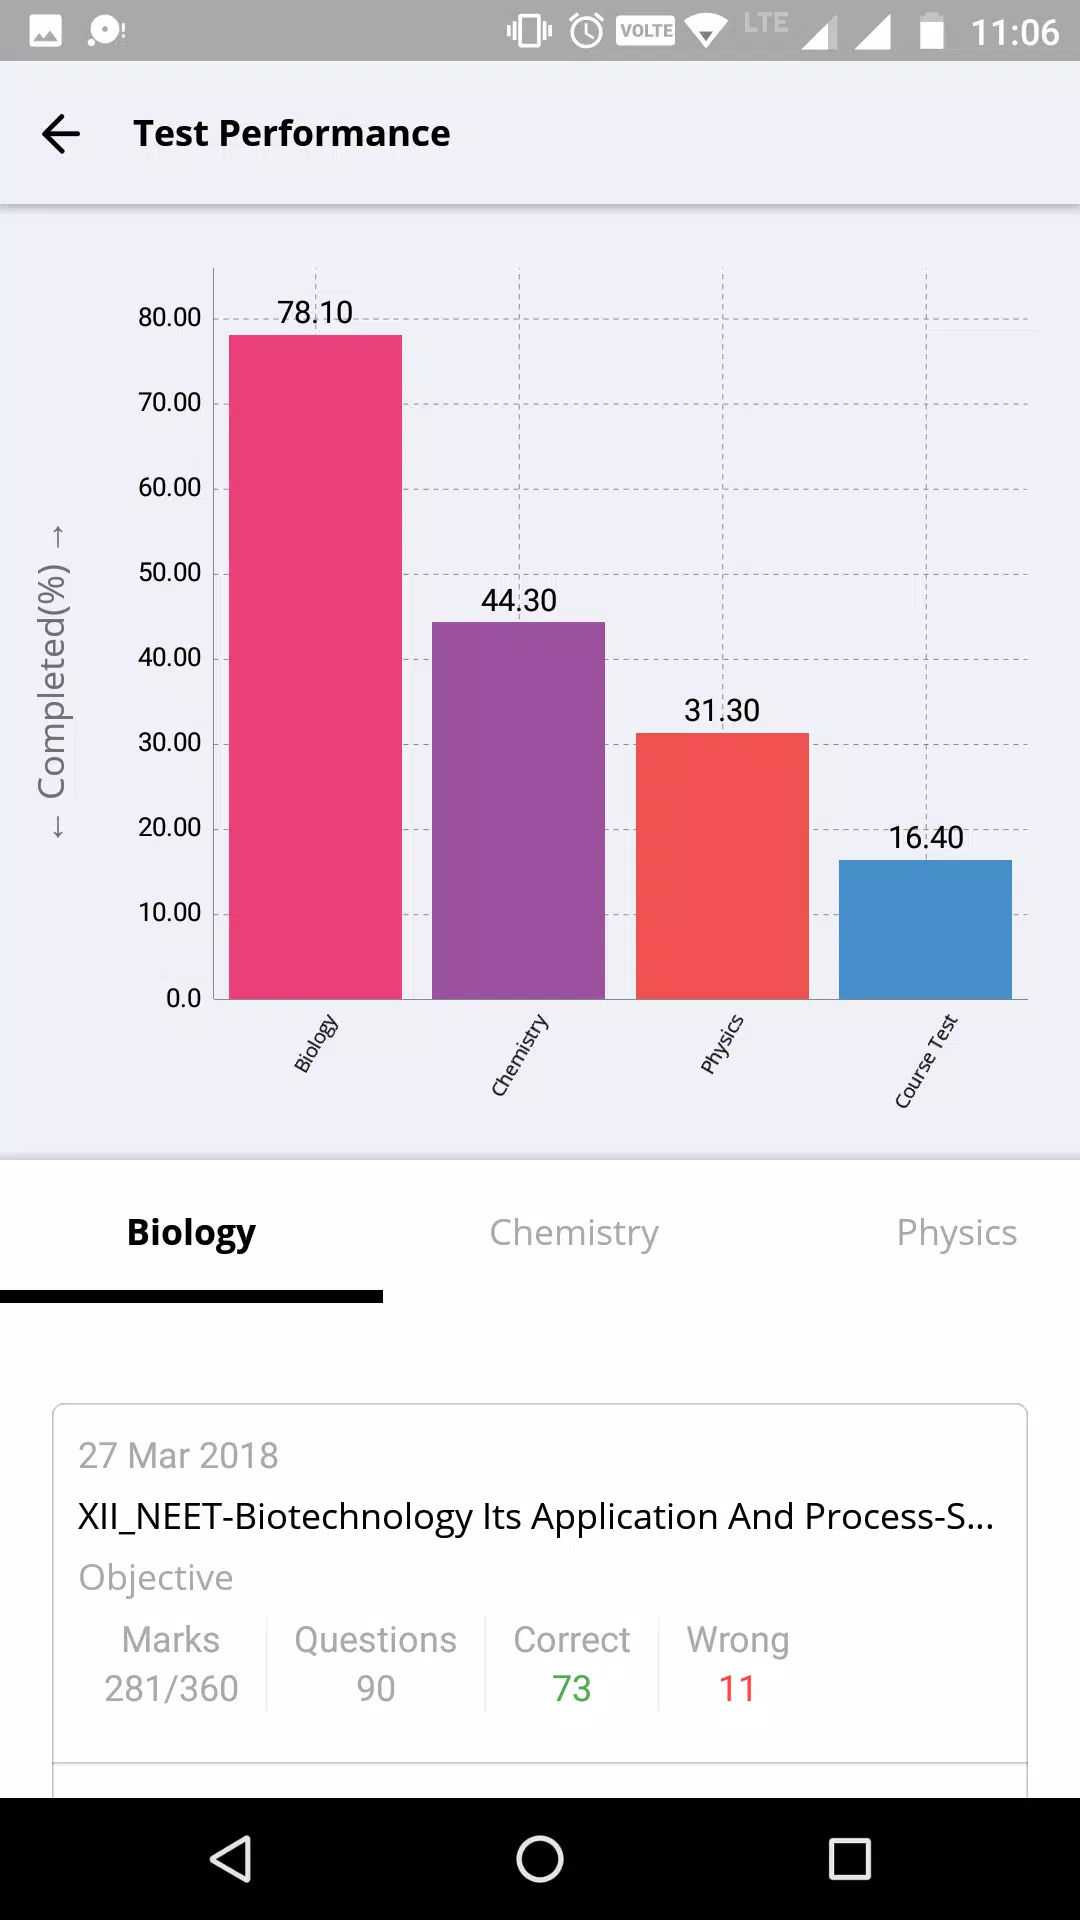Screen dimensions: 1080x1920
Task: Tap the Android home circle button
Action: 540,1859
